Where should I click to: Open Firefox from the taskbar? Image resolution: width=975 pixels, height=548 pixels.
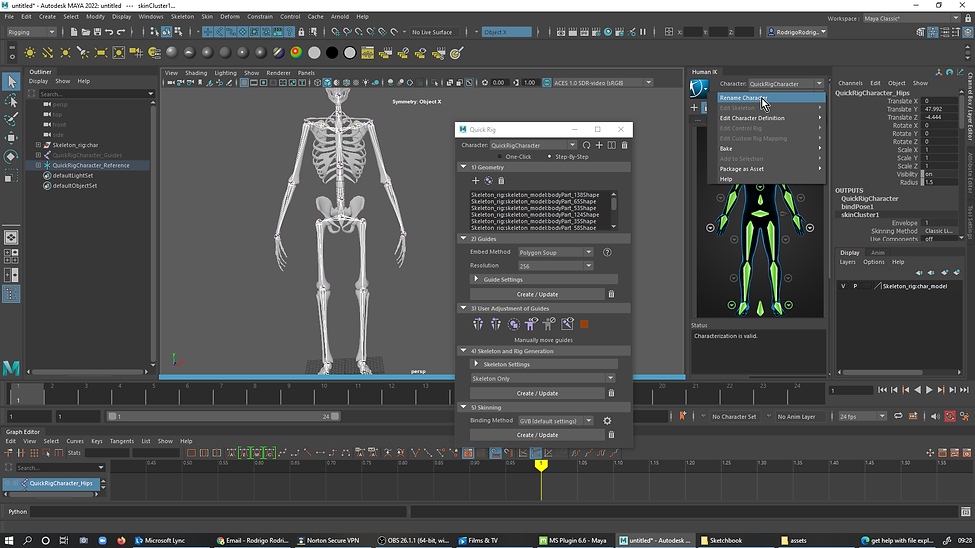[121, 541]
